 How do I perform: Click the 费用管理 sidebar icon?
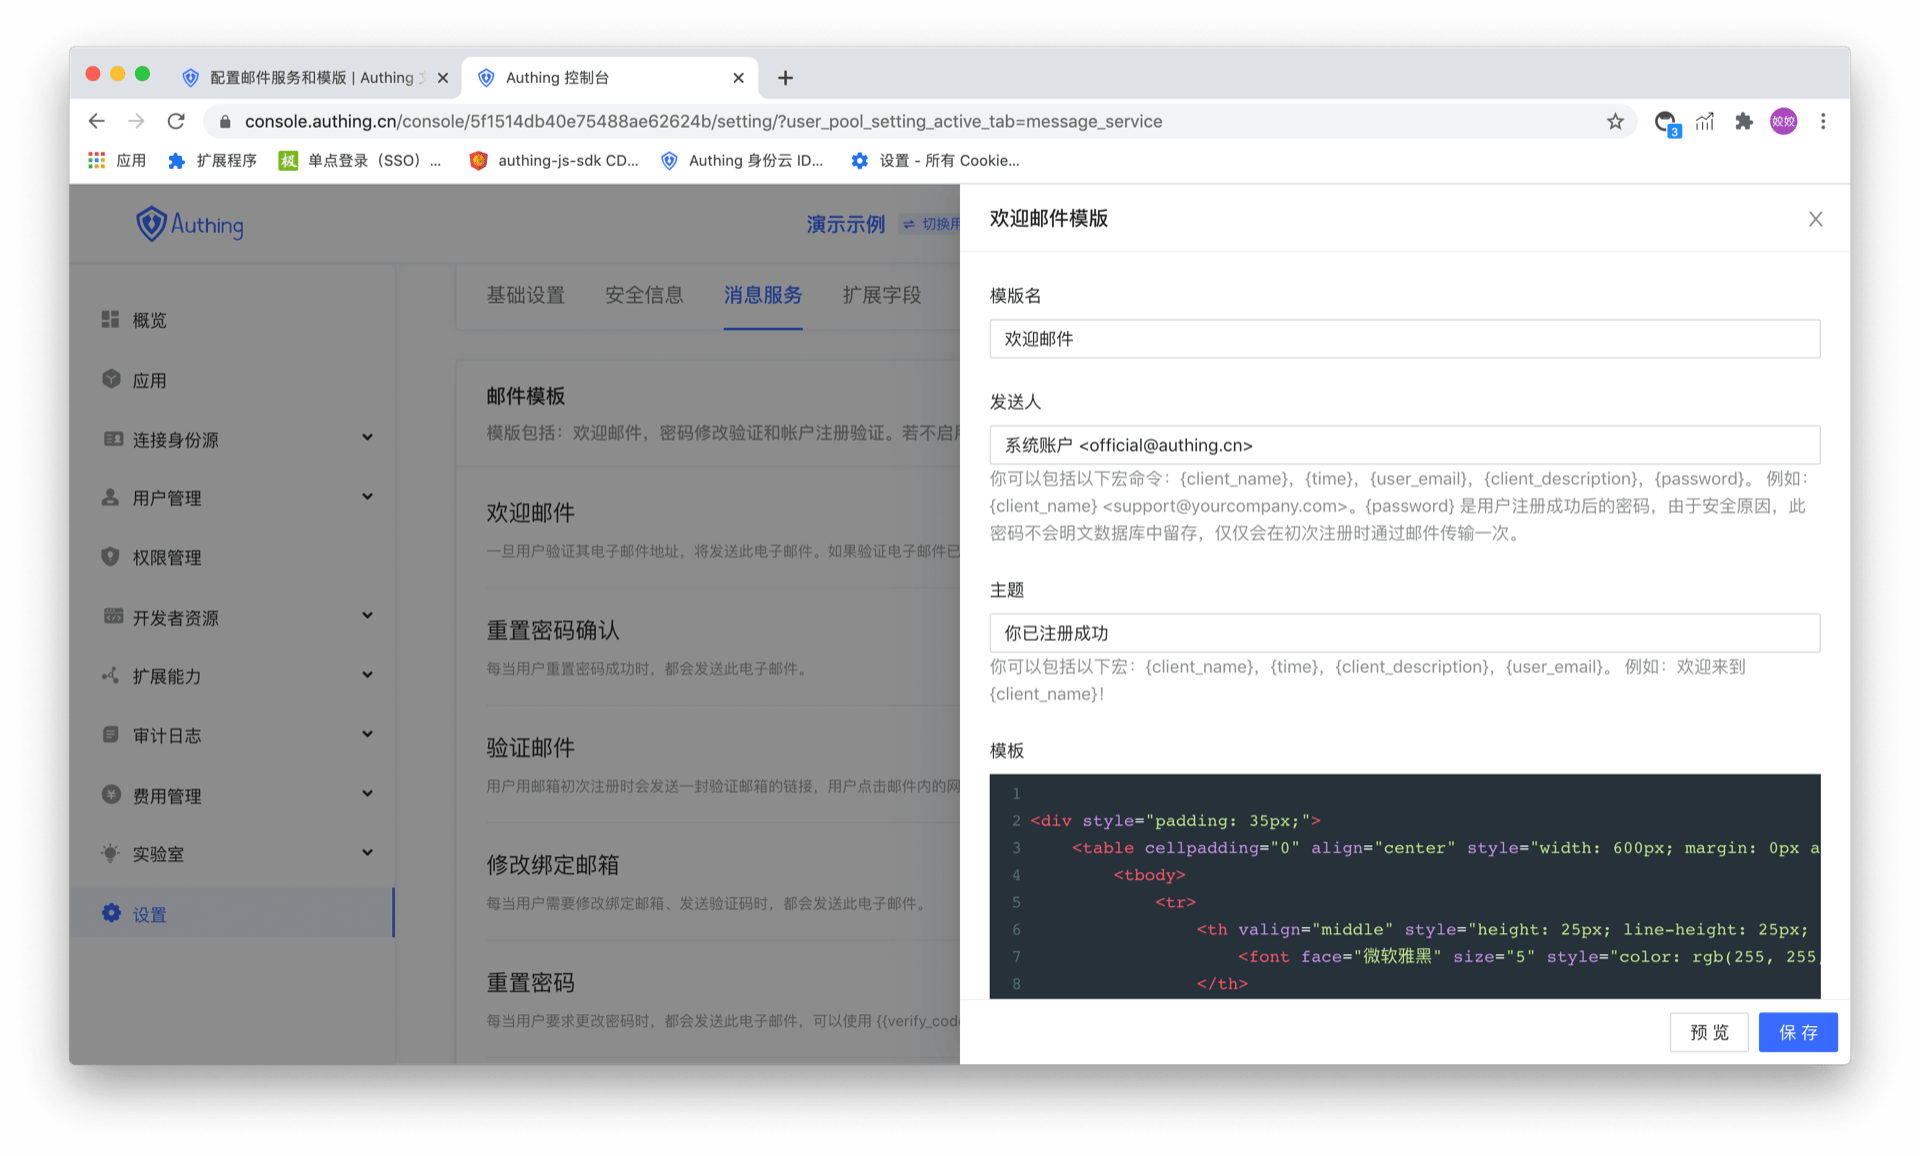111,794
